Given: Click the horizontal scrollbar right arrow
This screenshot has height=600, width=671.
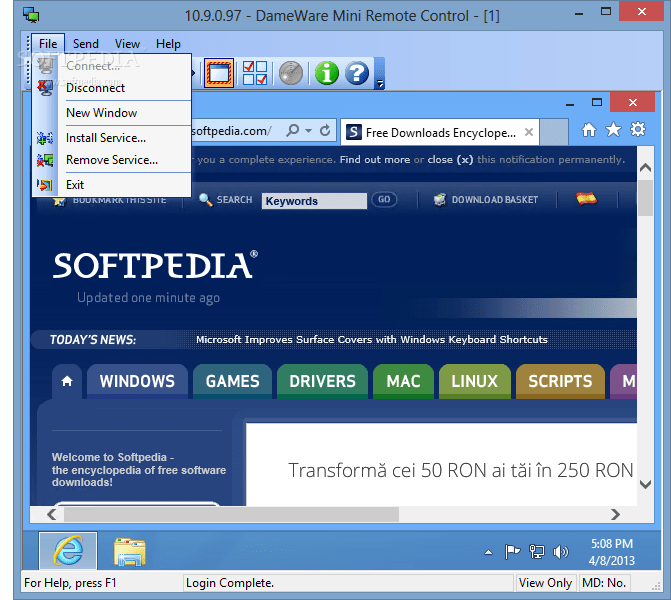Looking at the screenshot, I should (615, 514).
